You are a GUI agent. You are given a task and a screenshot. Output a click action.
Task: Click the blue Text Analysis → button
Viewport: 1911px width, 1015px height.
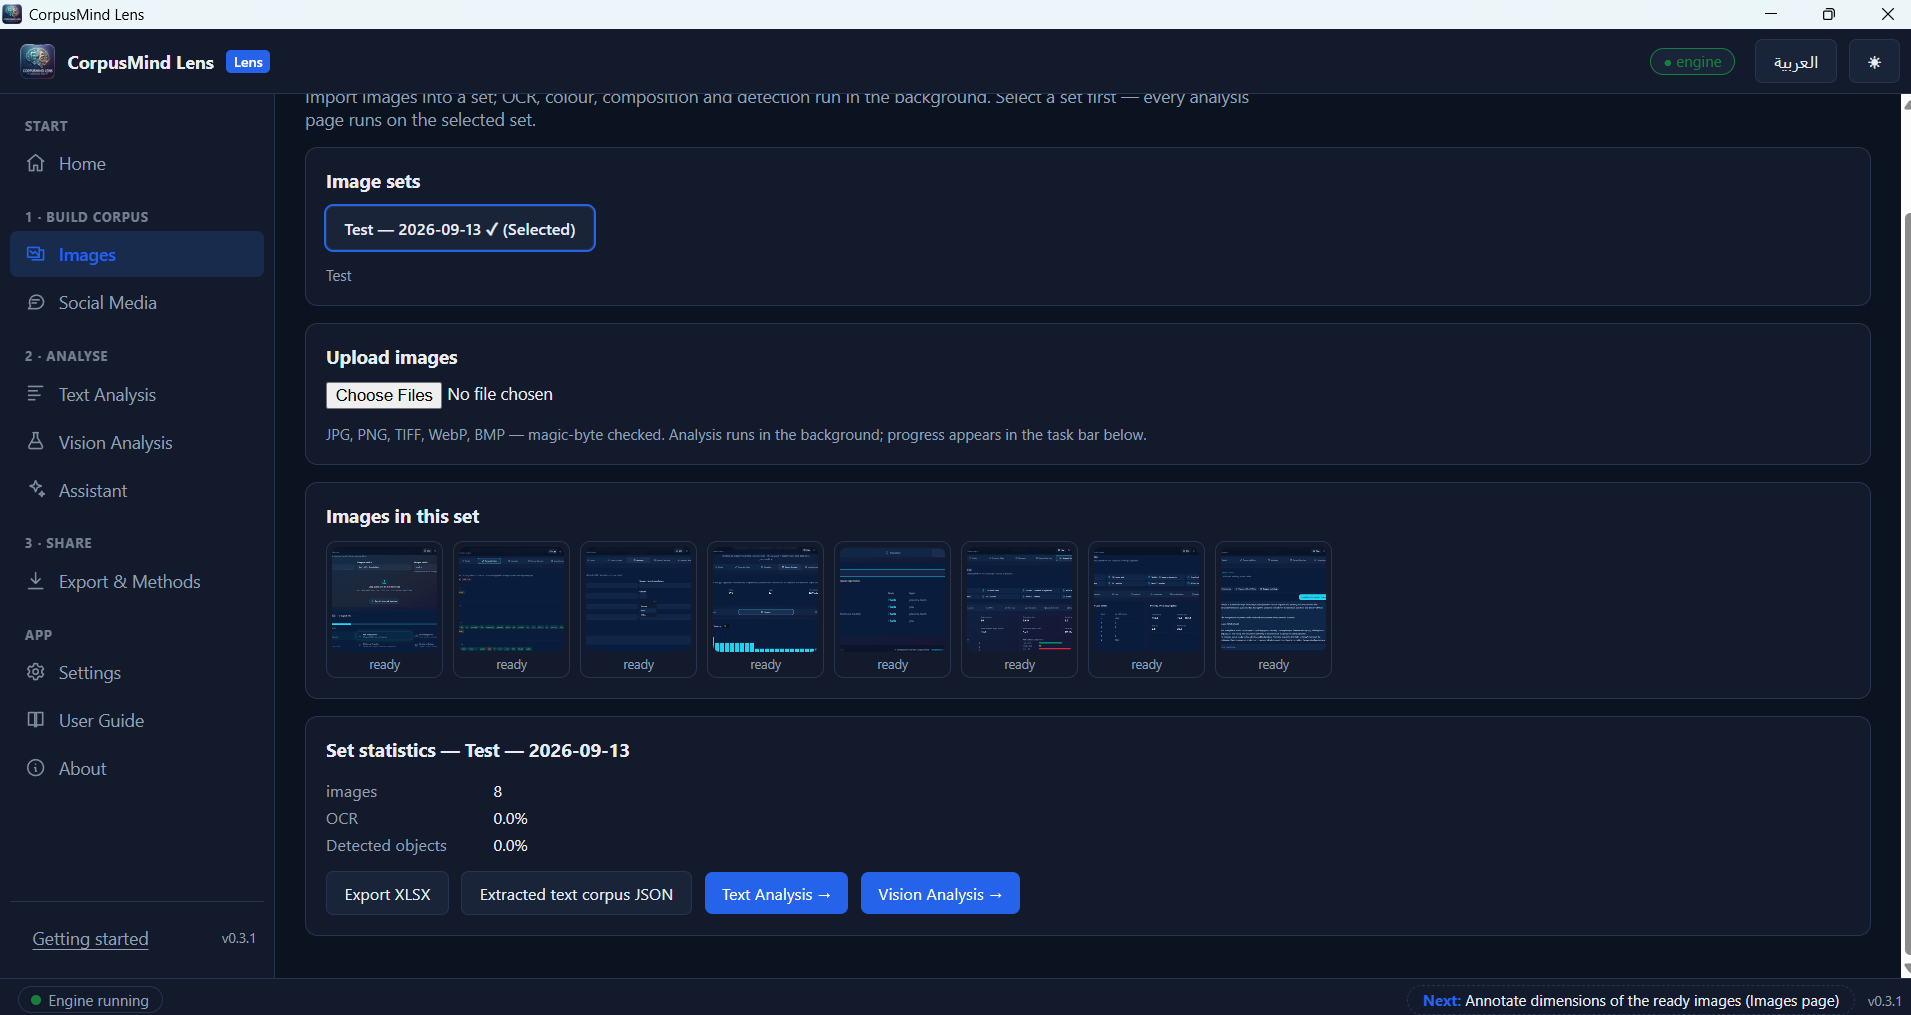point(776,894)
